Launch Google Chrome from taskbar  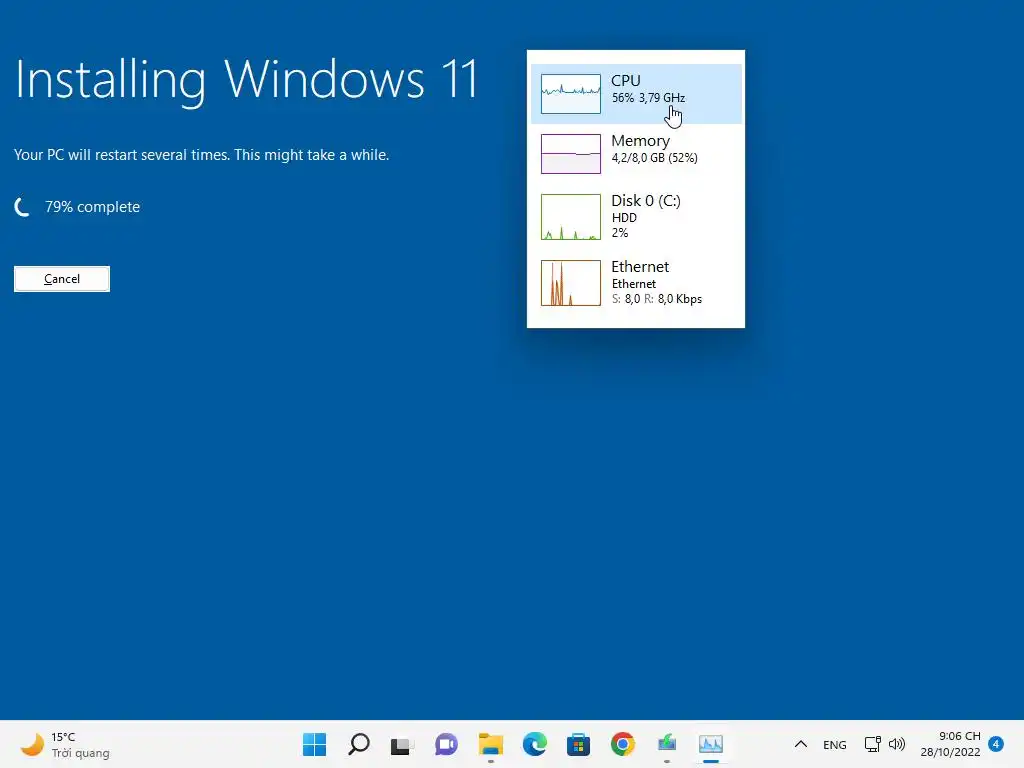pyautogui.click(x=623, y=744)
